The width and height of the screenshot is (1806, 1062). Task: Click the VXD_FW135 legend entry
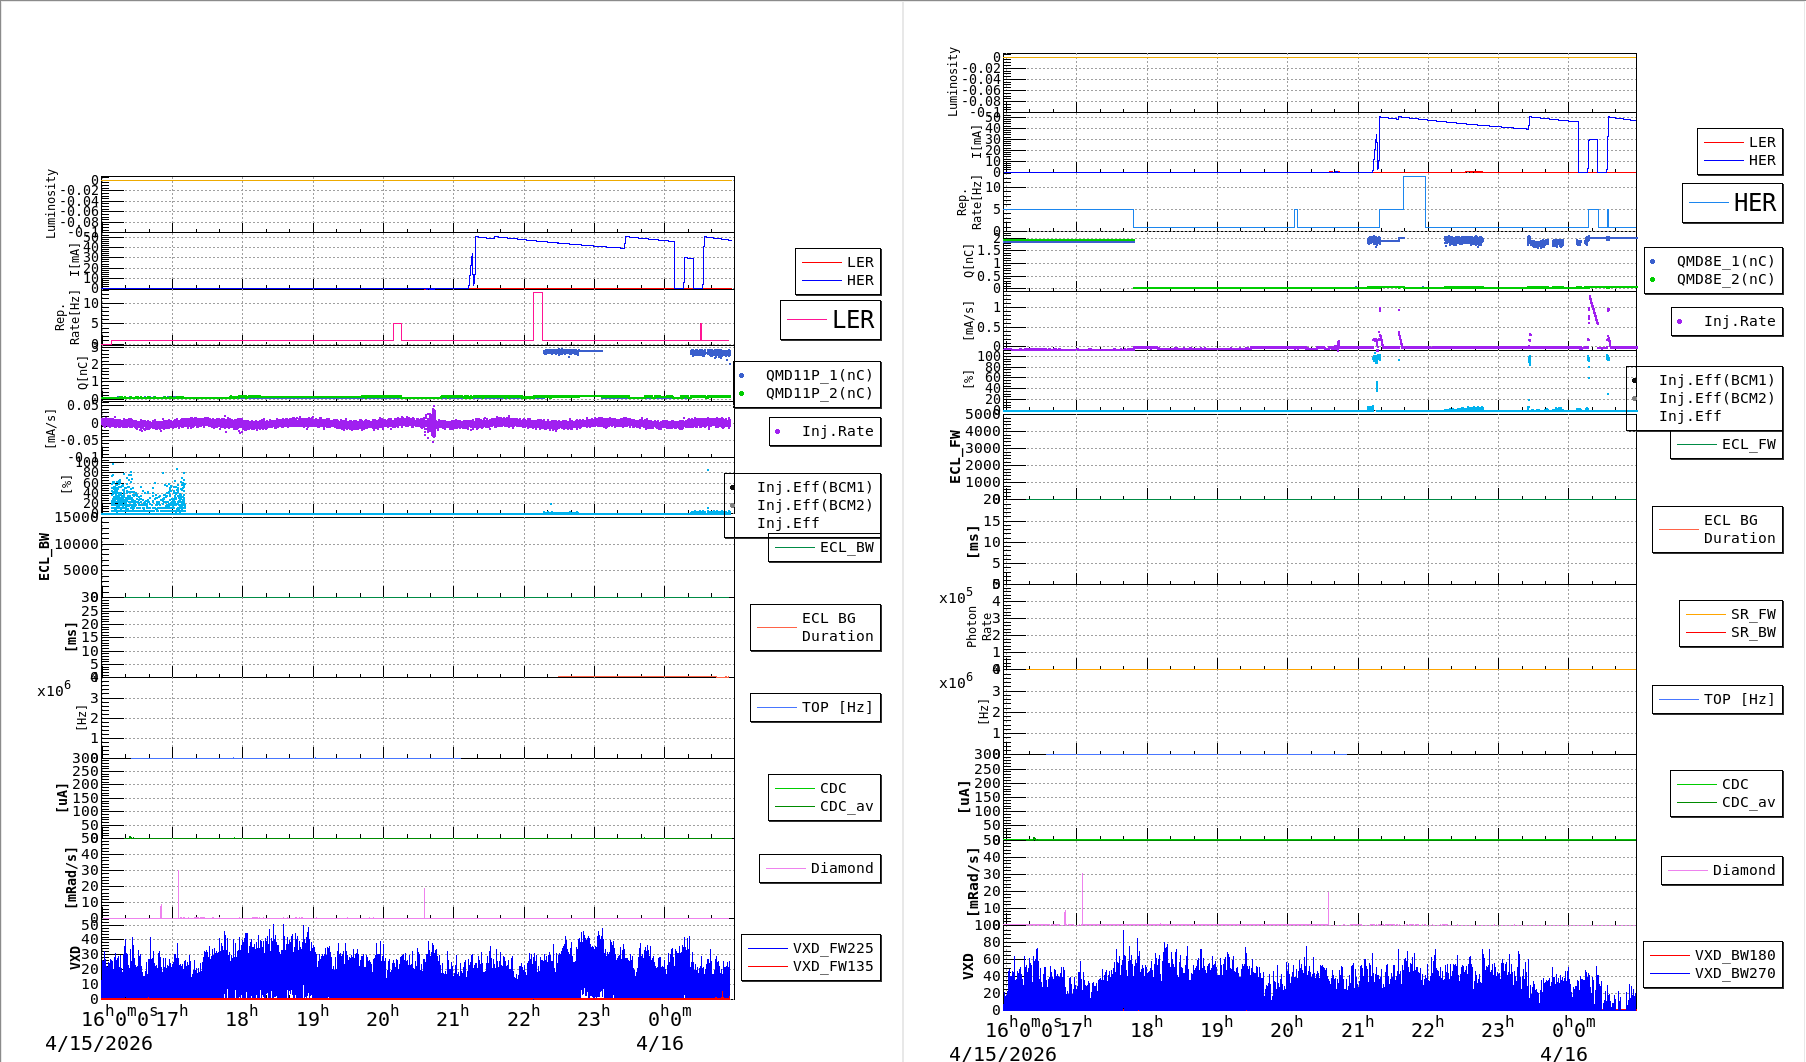click(x=811, y=967)
